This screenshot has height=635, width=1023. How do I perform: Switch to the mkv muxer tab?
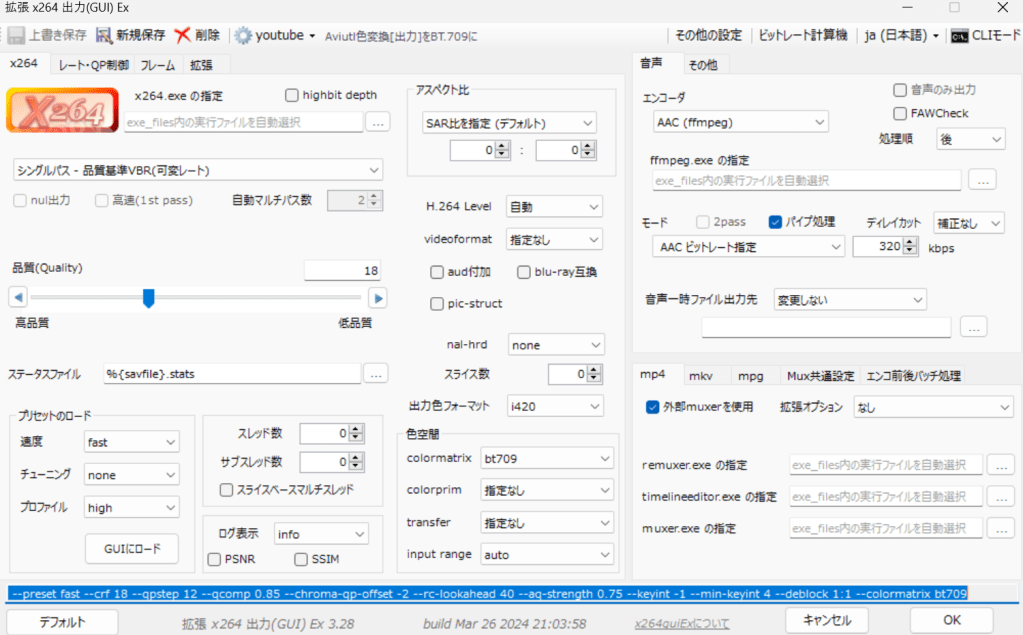[700, 376]
